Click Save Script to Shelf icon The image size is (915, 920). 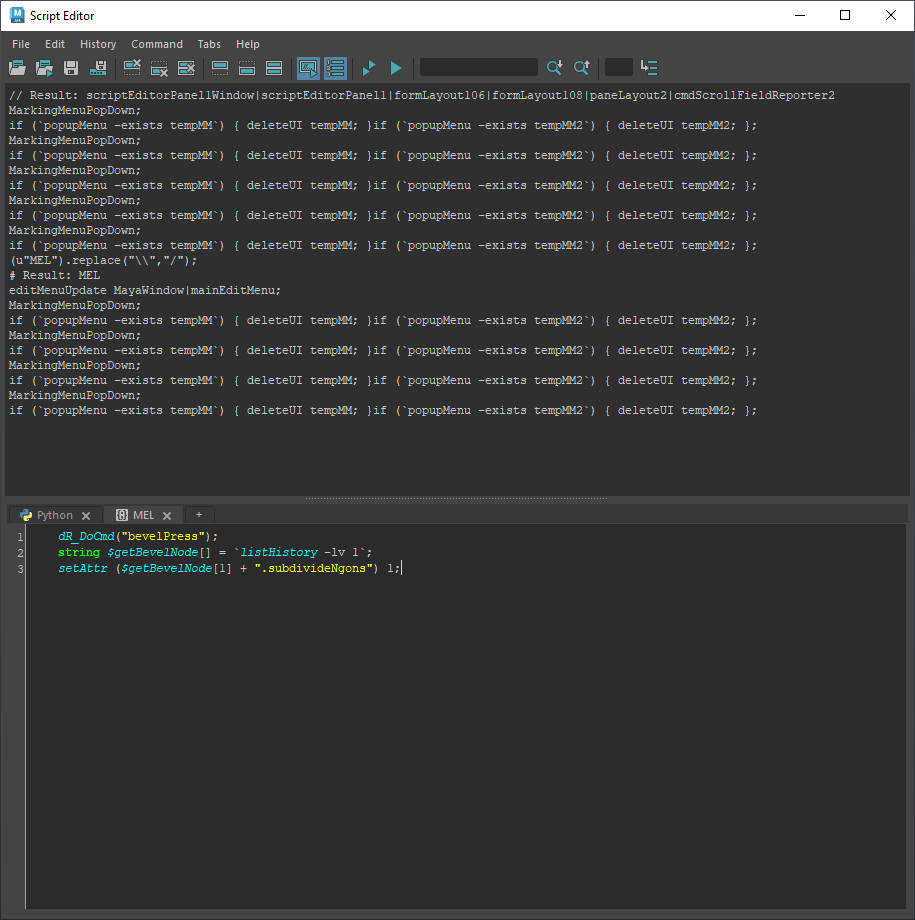(98, 68)
